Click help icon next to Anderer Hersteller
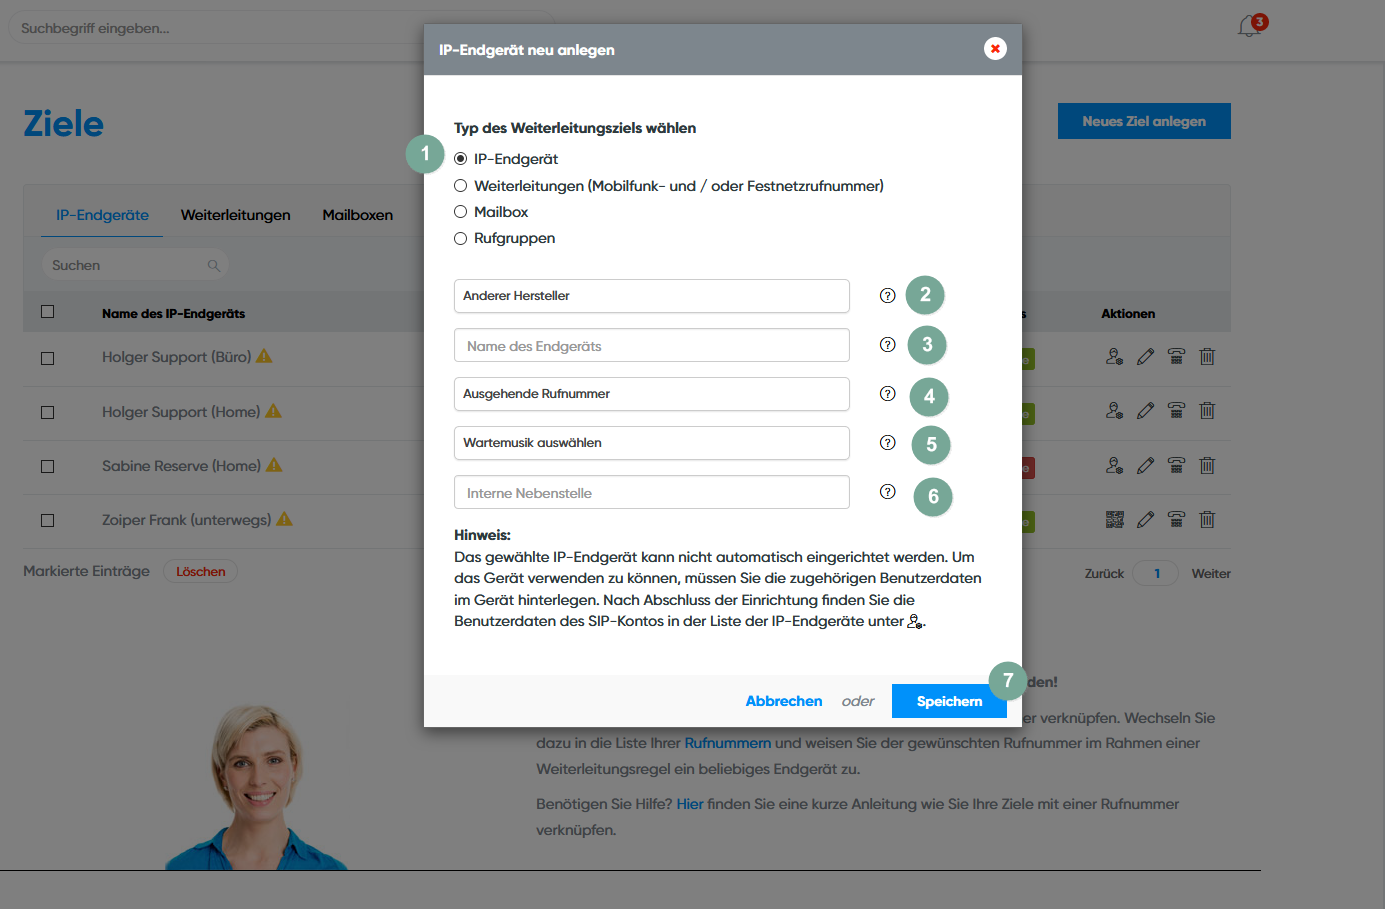 tap(887, 295)
